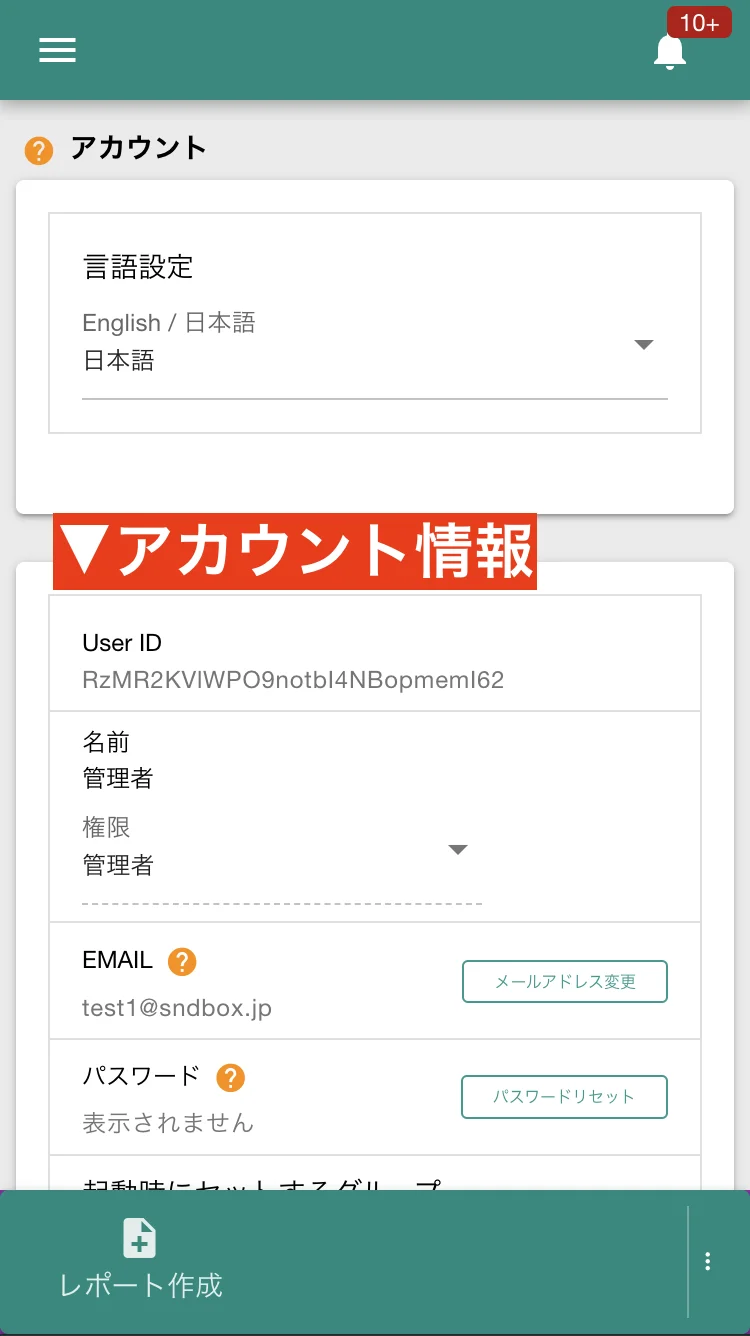This screenshot has width=750, height=1336.
Task: Click パスワードリセット button
Action: pyautogui.click(x=564, y=1097)
